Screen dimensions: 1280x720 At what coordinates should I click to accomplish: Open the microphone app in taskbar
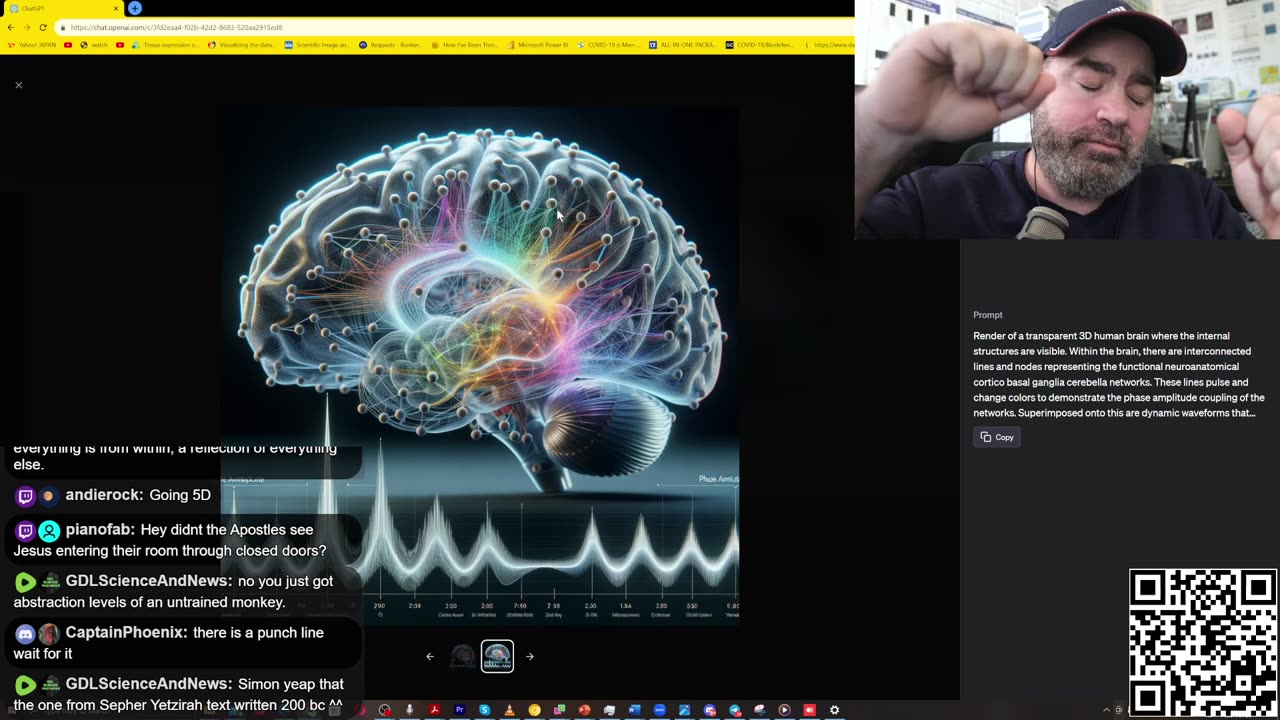pos(409,710)
